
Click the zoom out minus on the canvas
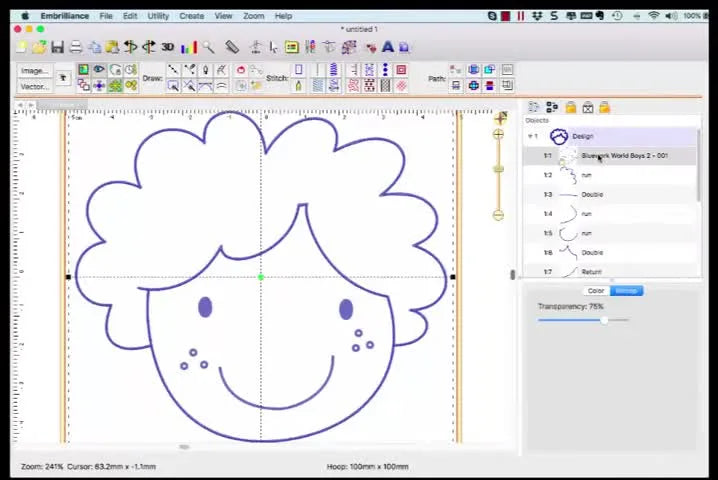(498, 215)
